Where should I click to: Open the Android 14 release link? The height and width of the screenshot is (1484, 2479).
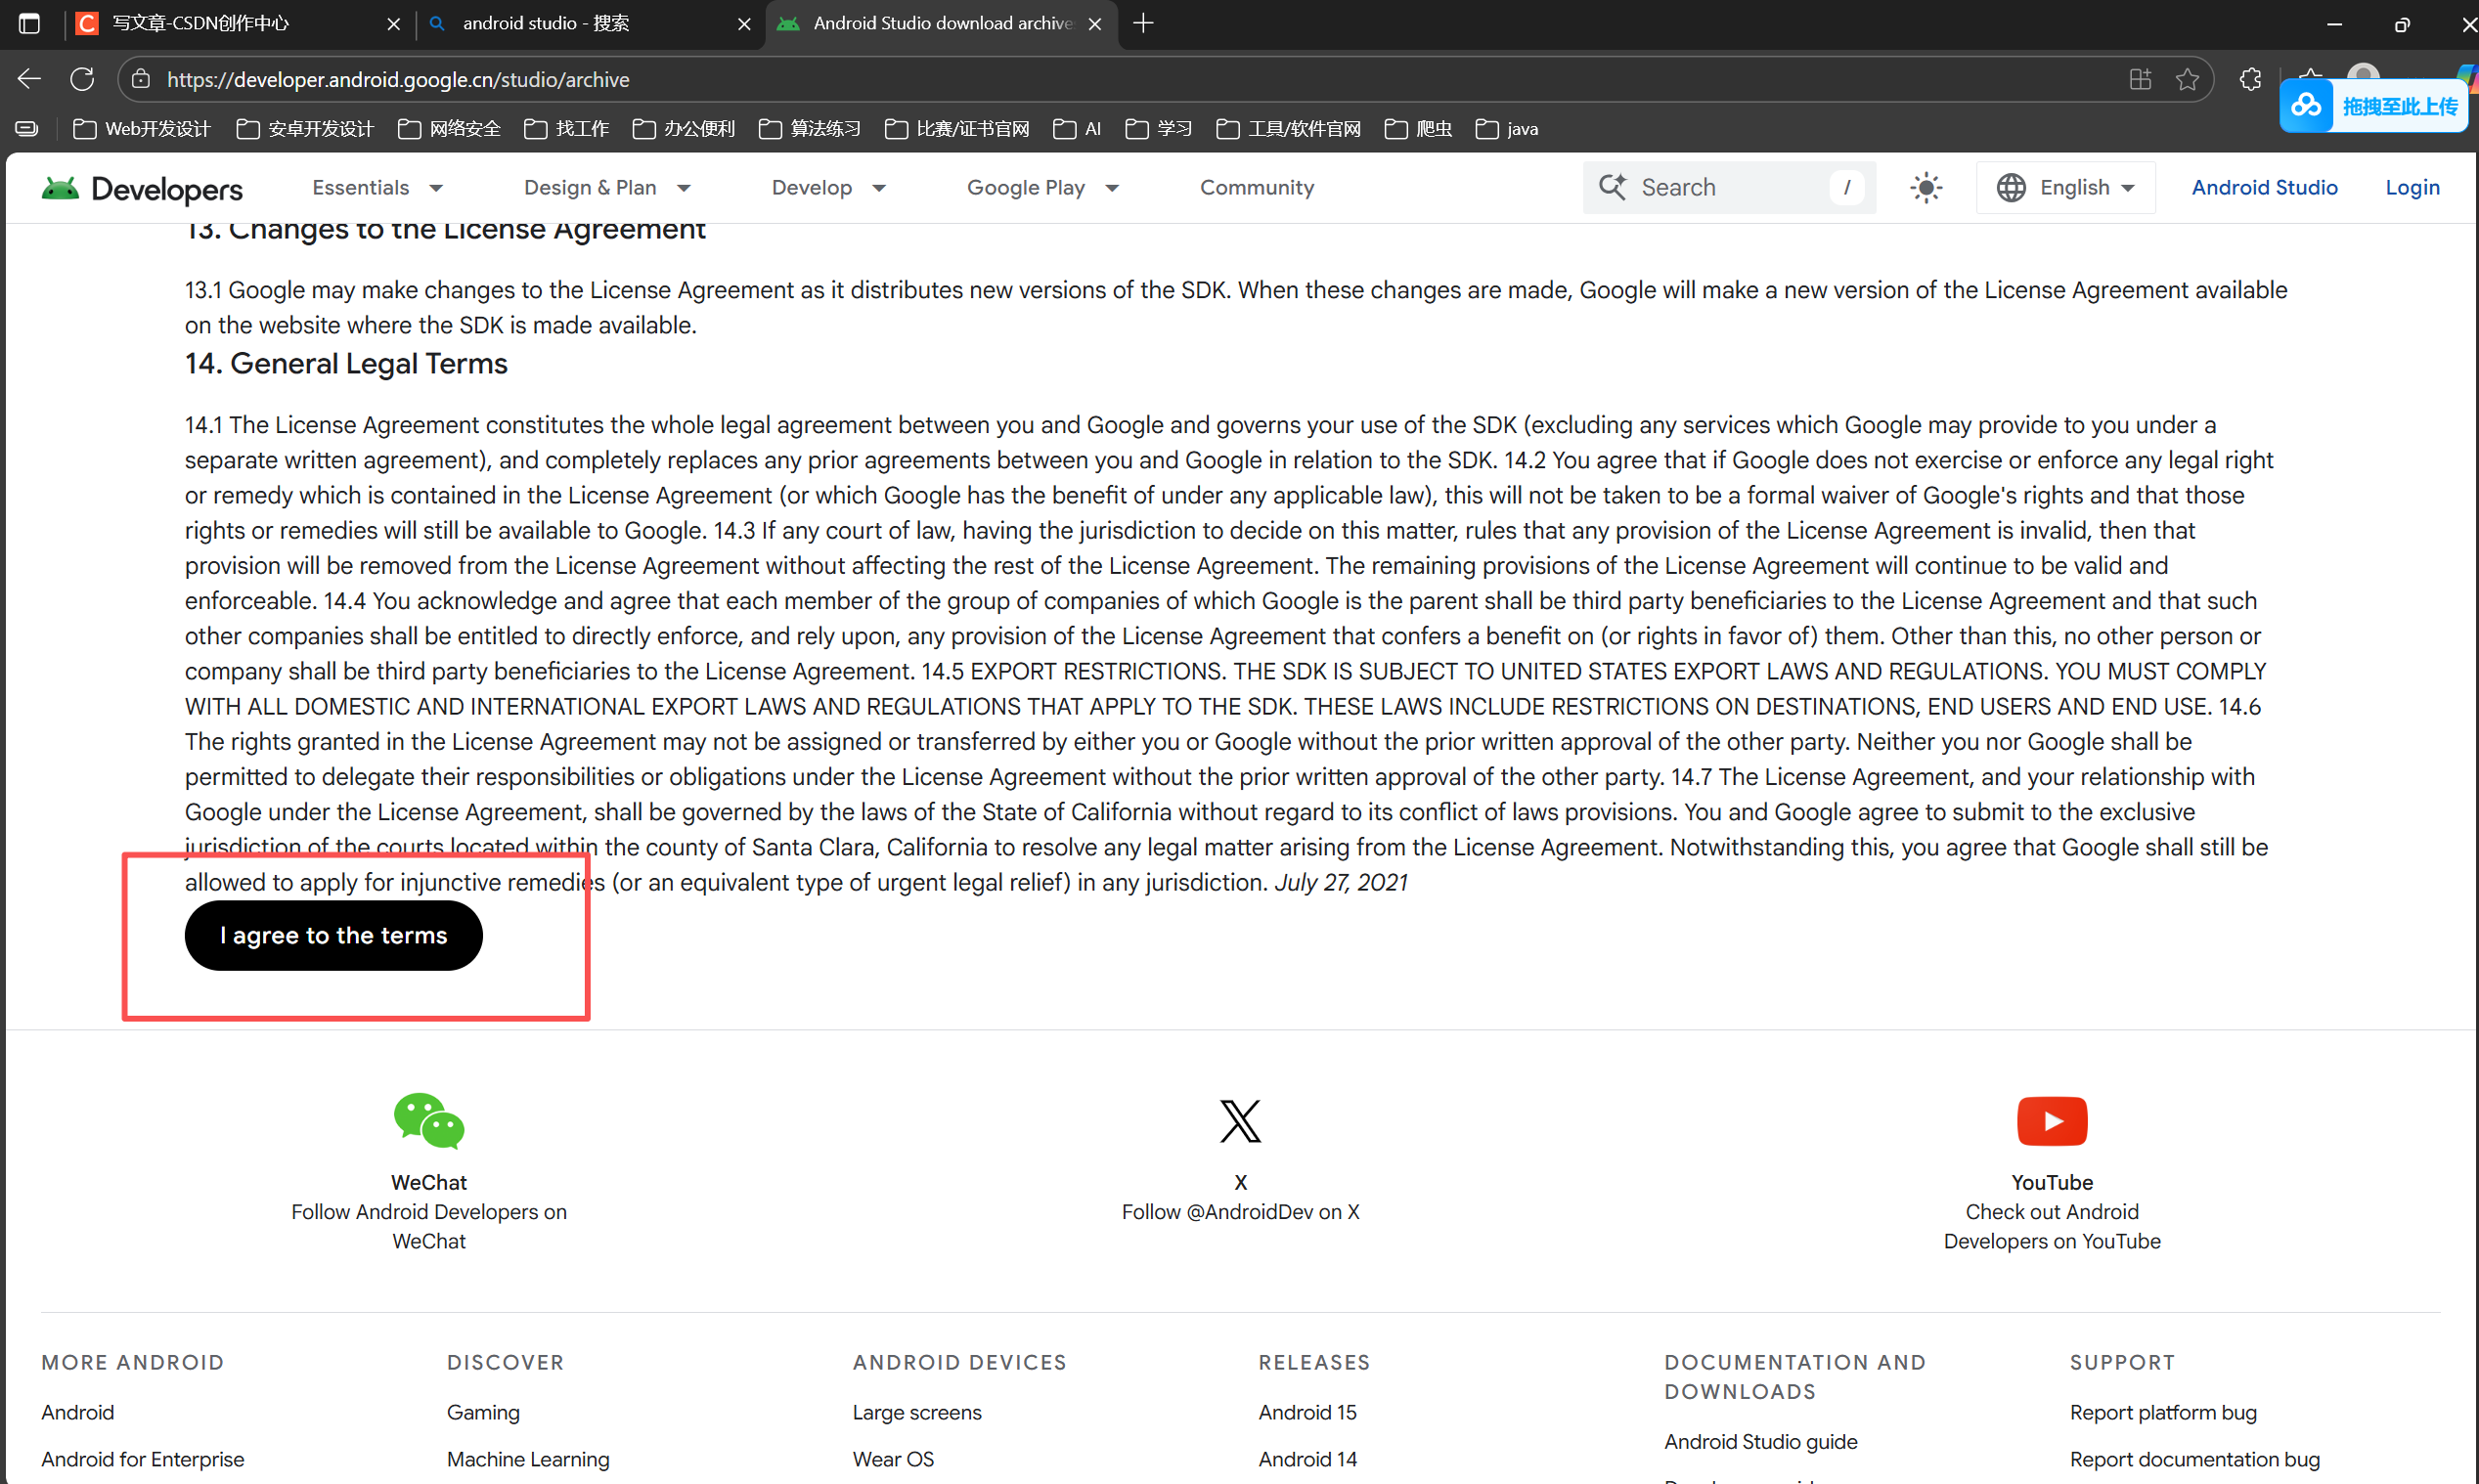point(1308,1459)
